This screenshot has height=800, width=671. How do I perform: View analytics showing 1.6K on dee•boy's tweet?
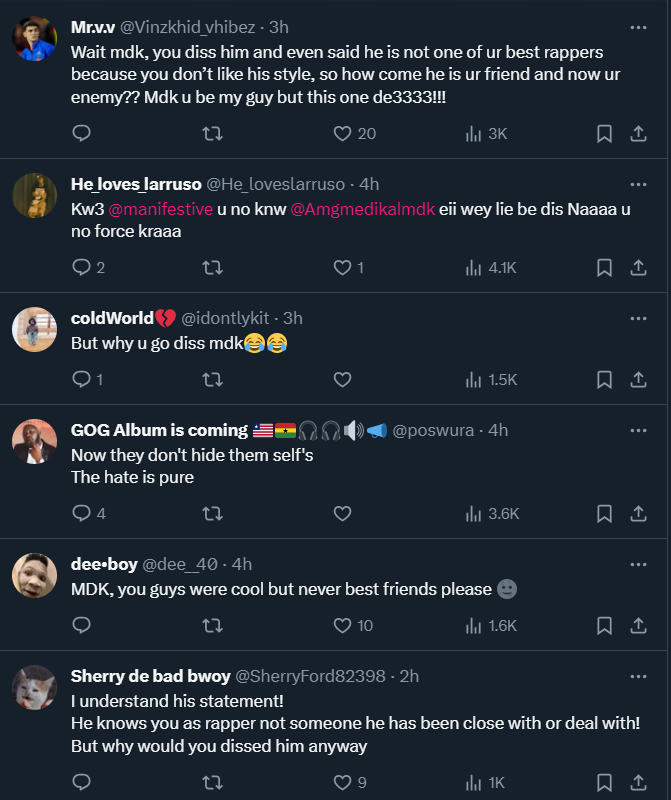[x=491, y=625]
